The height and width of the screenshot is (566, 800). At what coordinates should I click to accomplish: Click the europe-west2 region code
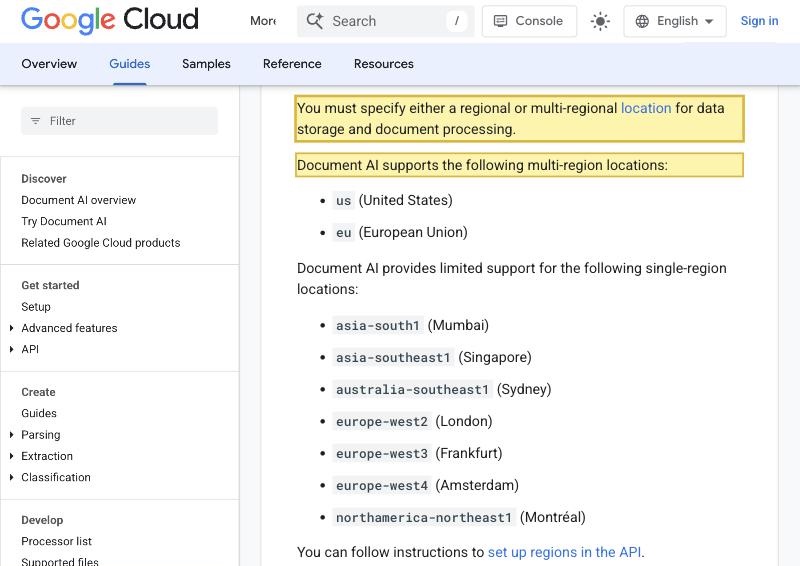(382, 422)
